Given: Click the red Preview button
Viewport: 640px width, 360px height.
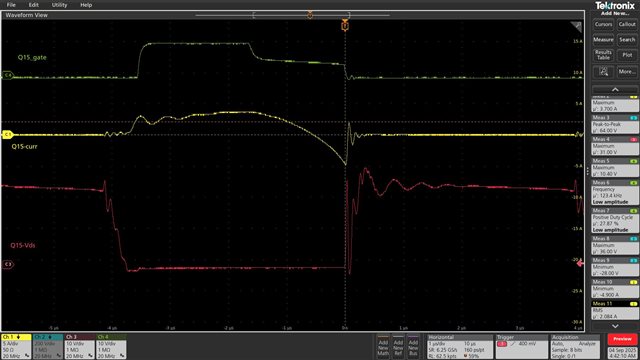Looking at the screenshot, I should 622,339.
